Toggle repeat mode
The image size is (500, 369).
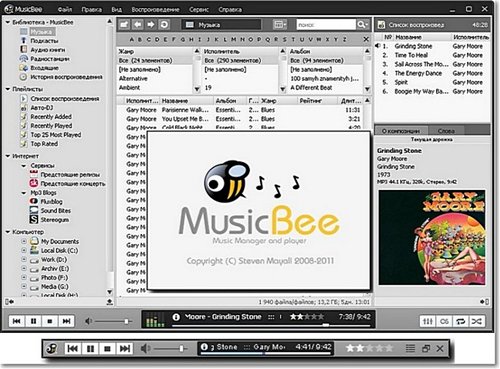pyautogui.click(x=460, y=321)
